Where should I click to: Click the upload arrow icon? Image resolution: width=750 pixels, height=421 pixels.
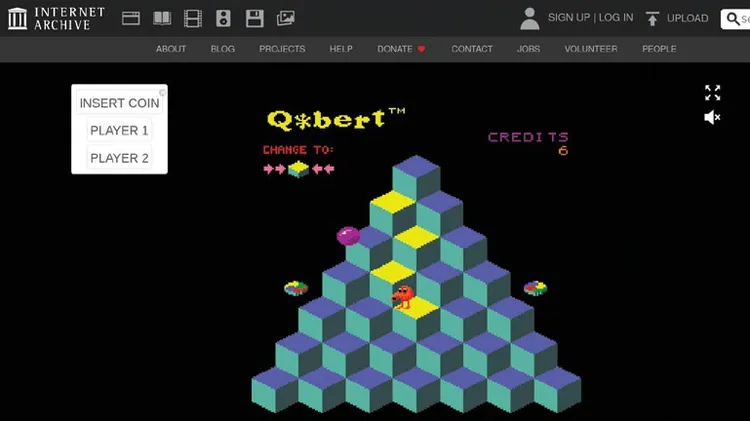(652, 19)
